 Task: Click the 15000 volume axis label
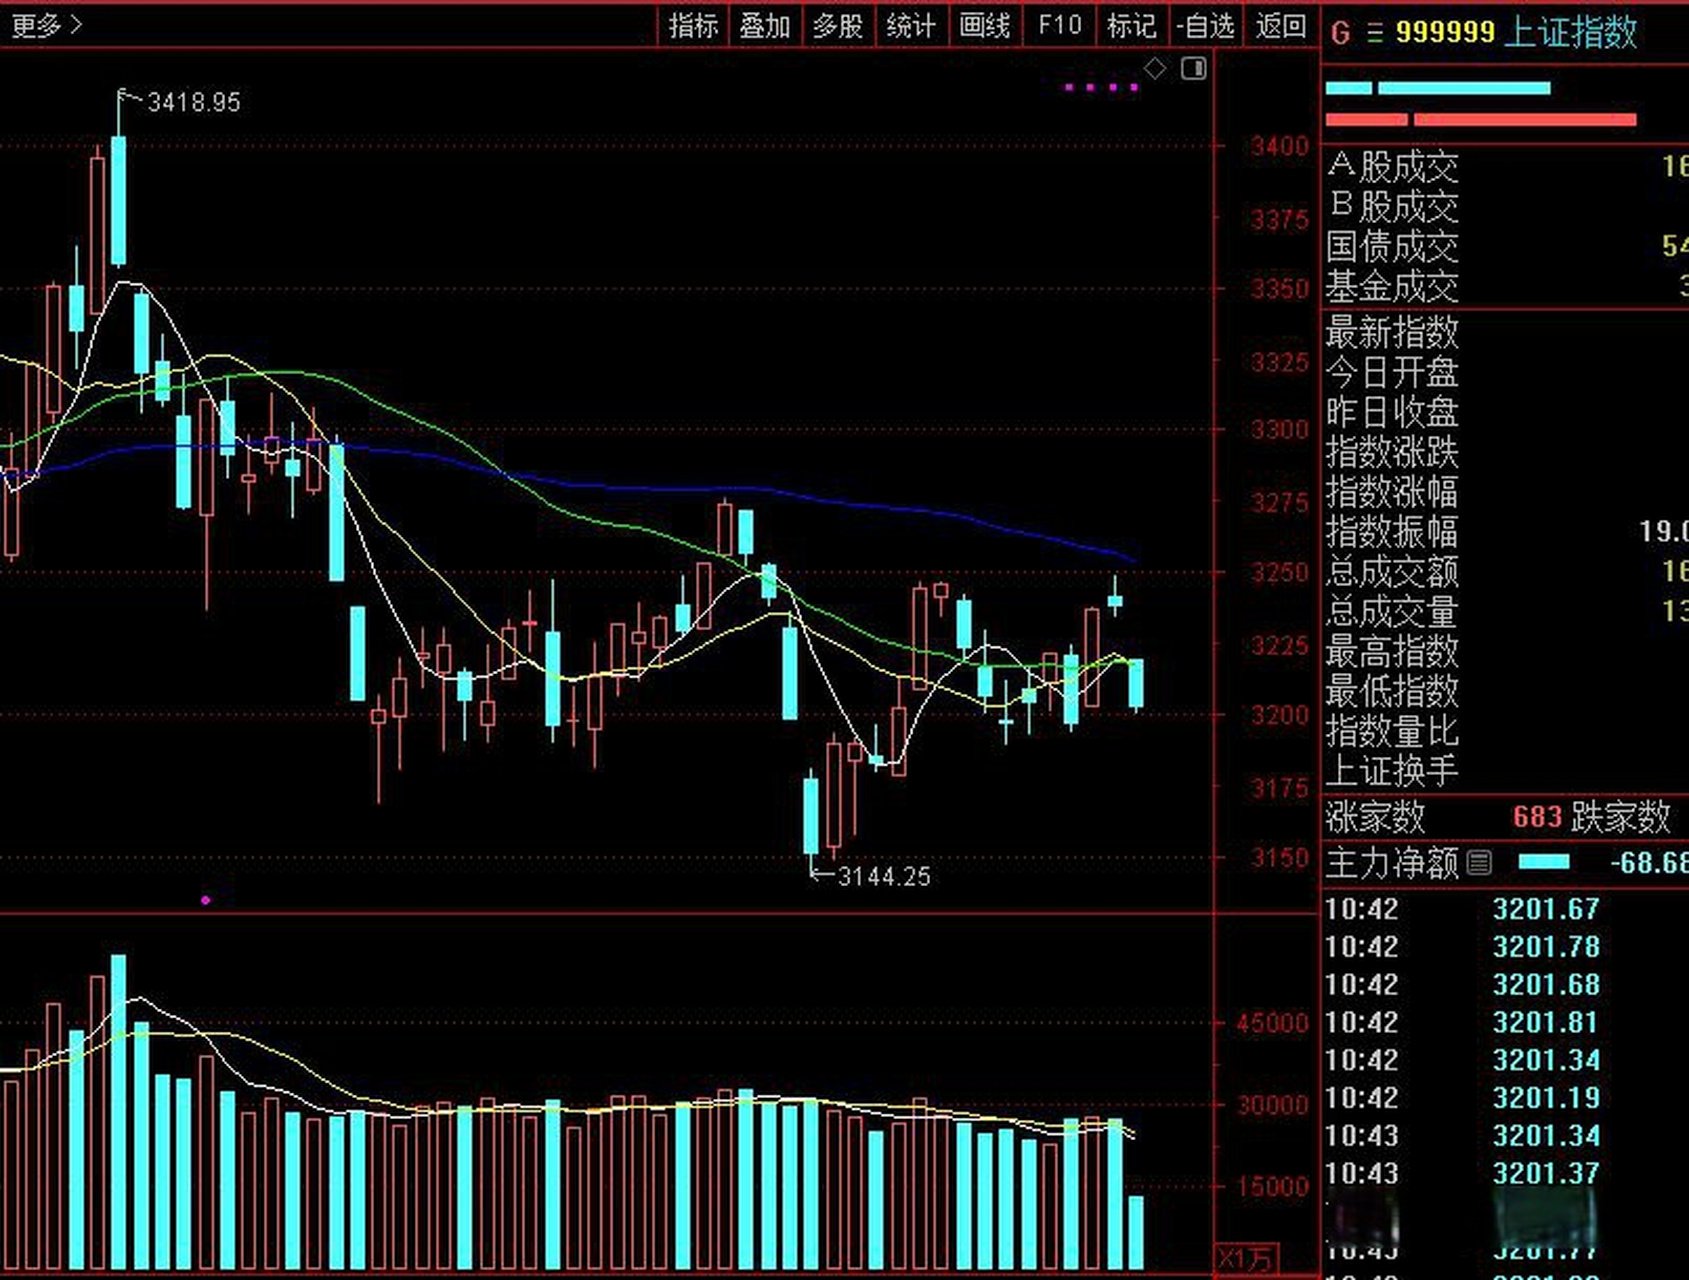pos(1272,1187)
